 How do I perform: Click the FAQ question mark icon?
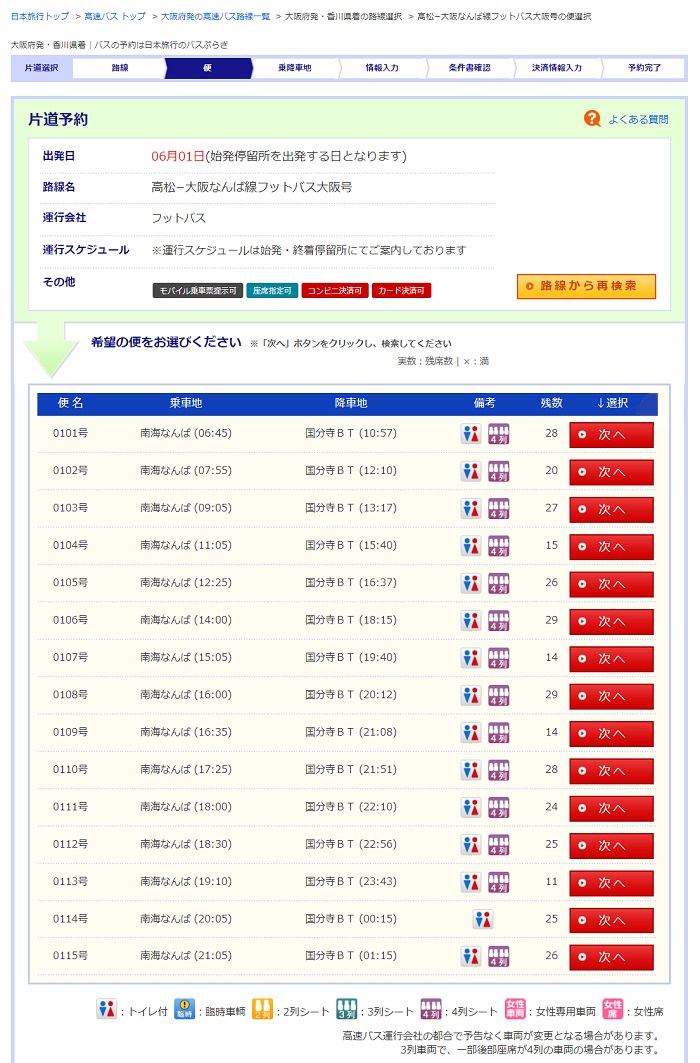tap(592, 119)
